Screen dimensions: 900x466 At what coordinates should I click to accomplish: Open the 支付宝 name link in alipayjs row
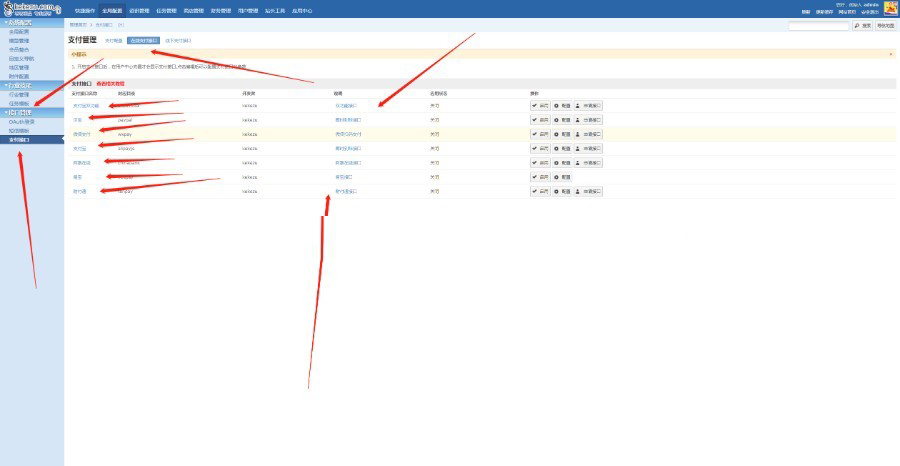pos(79,149)
